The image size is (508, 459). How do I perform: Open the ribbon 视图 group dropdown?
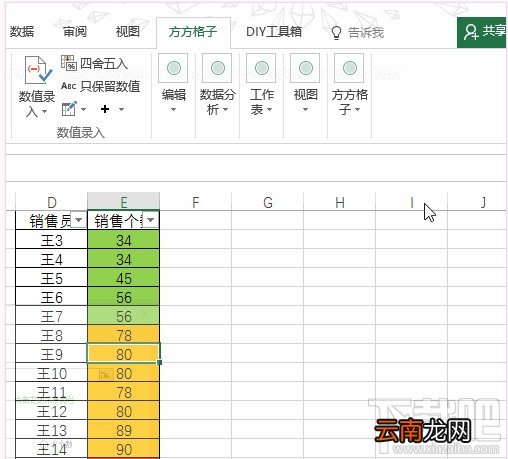click(305, 109)
